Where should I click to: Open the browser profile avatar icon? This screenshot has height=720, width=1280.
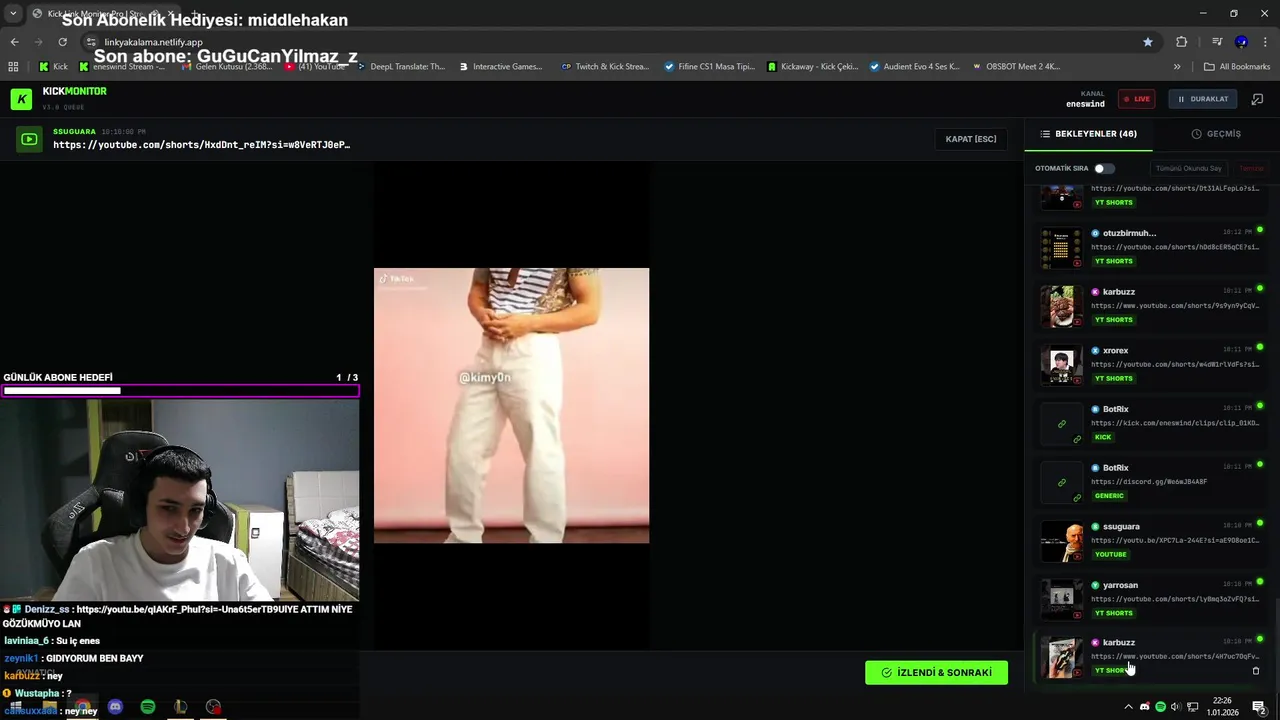click(1241, 42)
